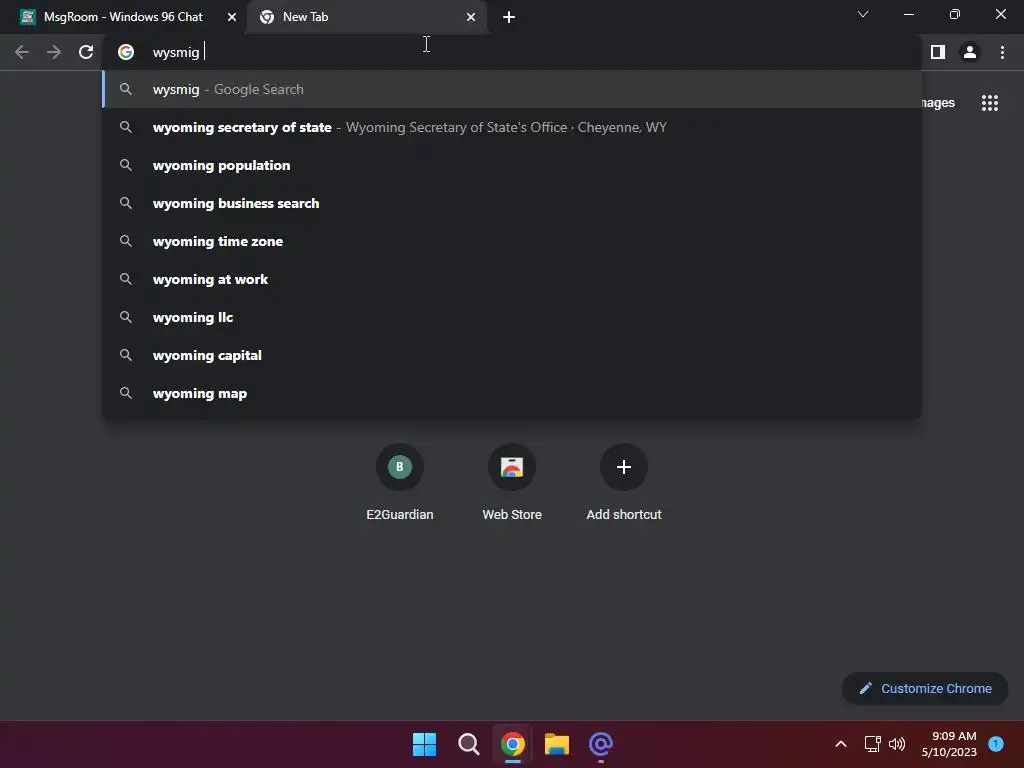Select the wyoming population suggestion

(x=512, y=165)
